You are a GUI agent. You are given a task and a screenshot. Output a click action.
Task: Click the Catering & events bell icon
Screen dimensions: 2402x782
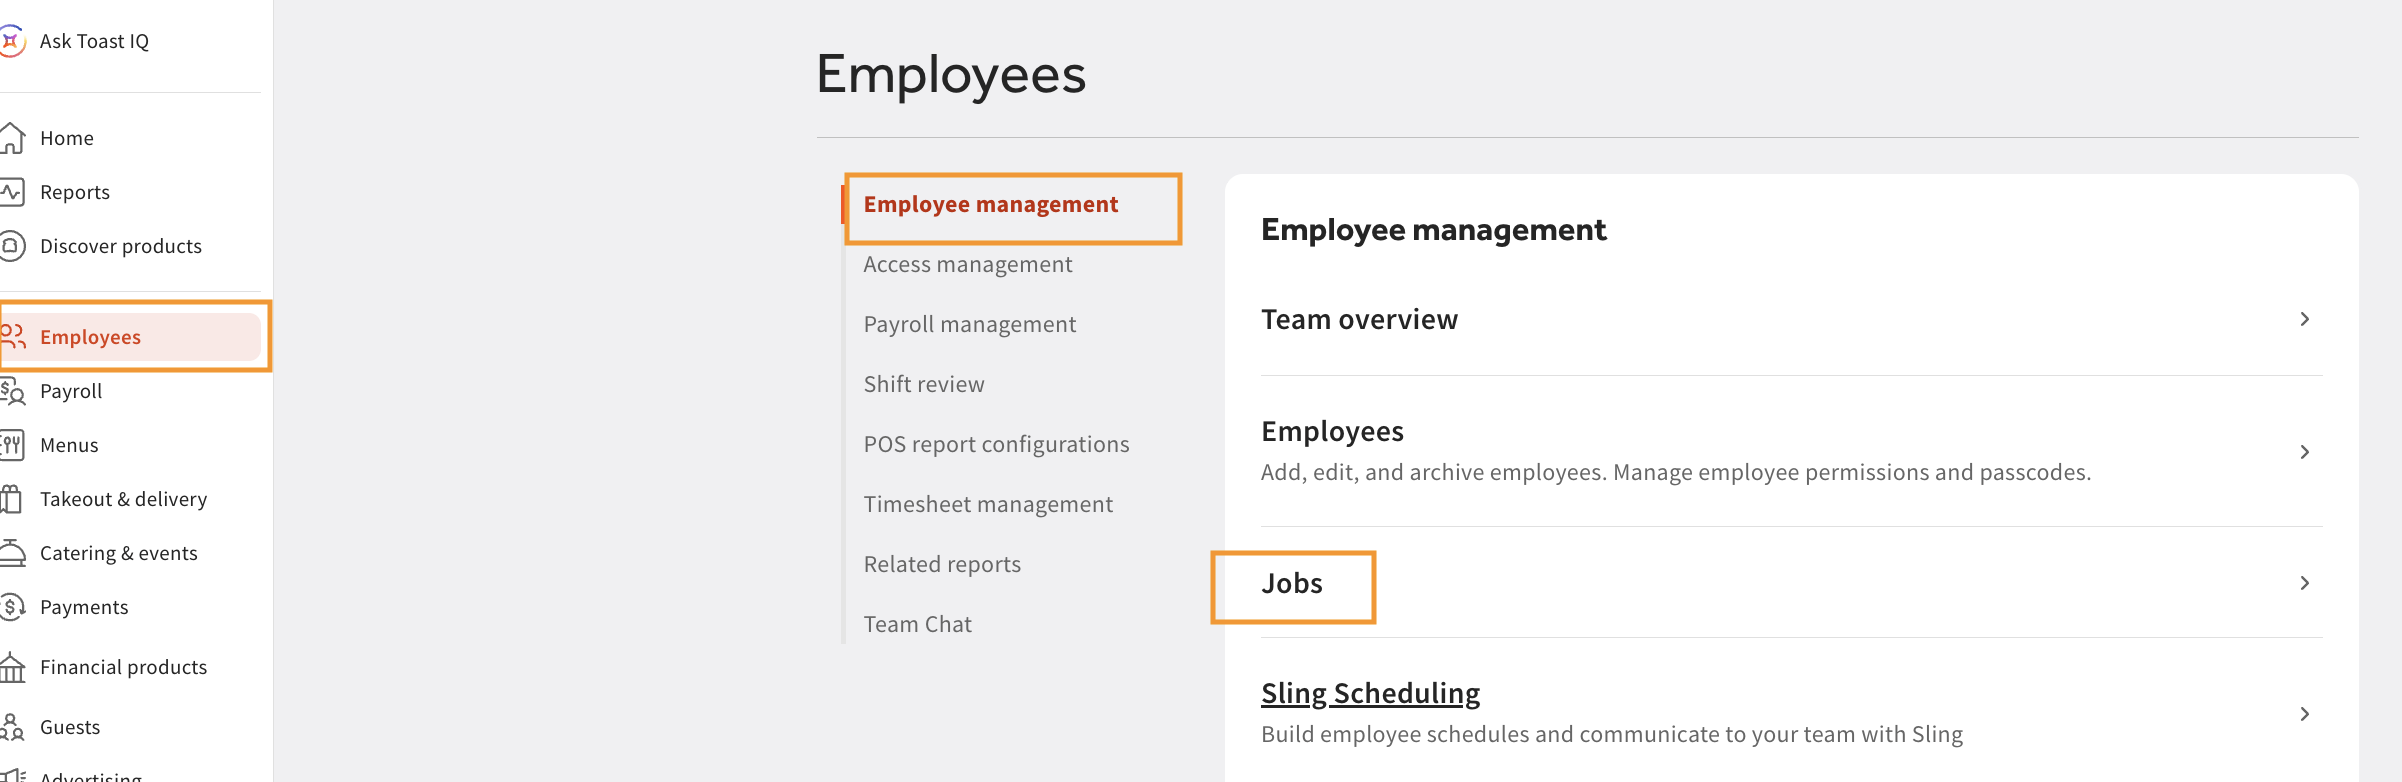[x=12, y=553]
